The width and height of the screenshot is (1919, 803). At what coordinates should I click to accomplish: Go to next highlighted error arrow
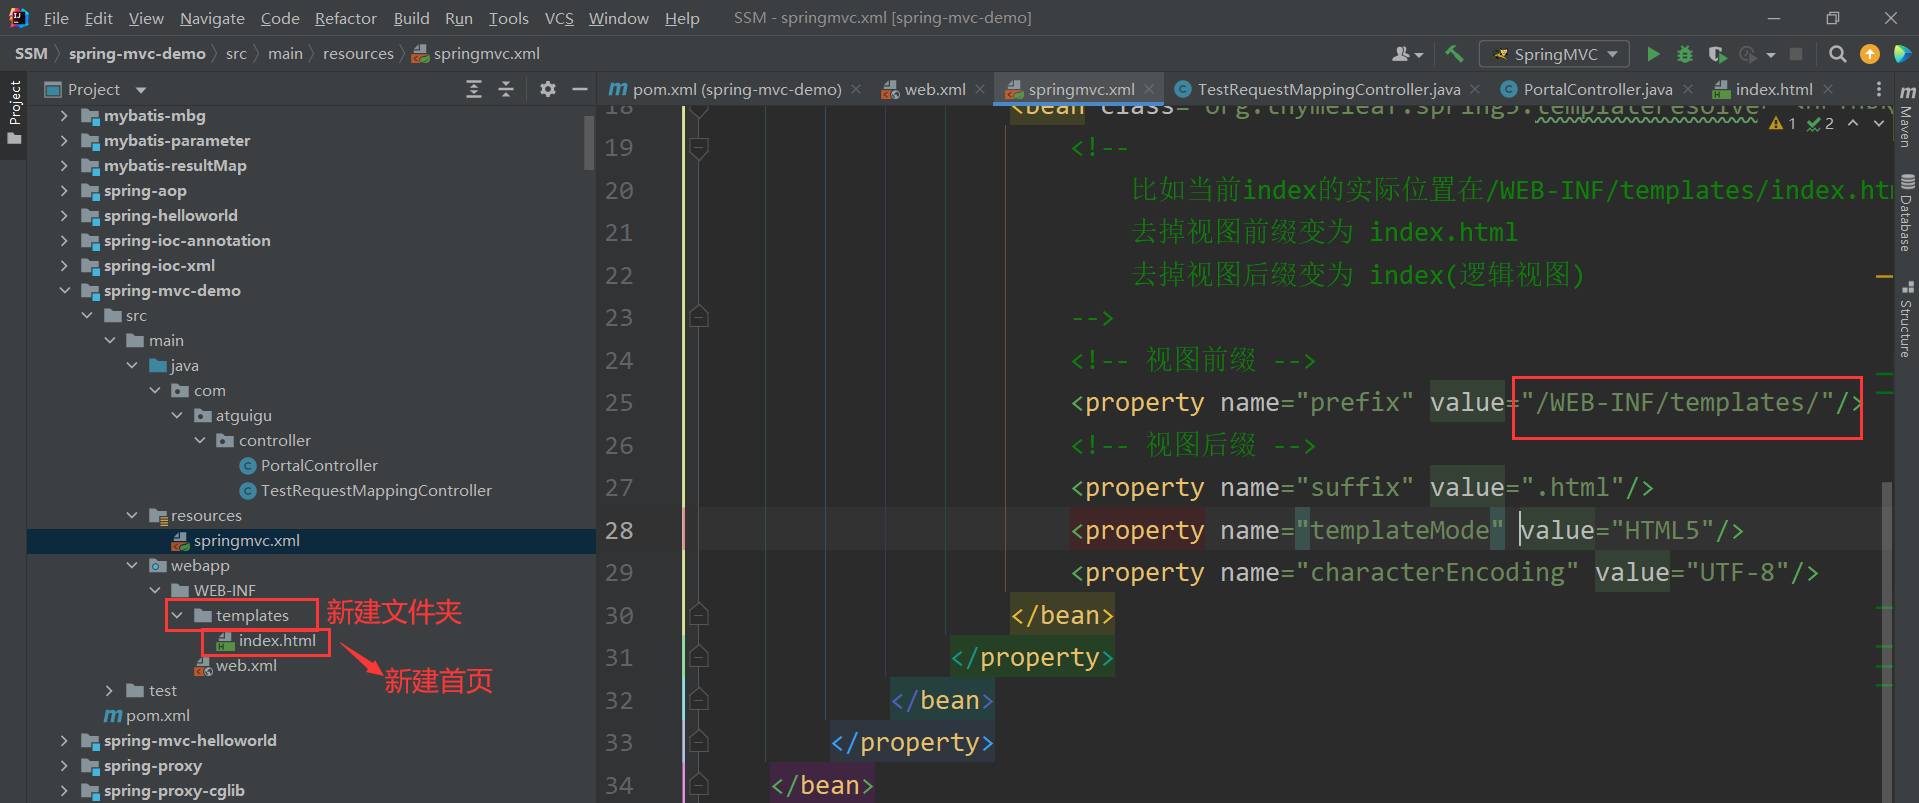tap(1879, 123)
